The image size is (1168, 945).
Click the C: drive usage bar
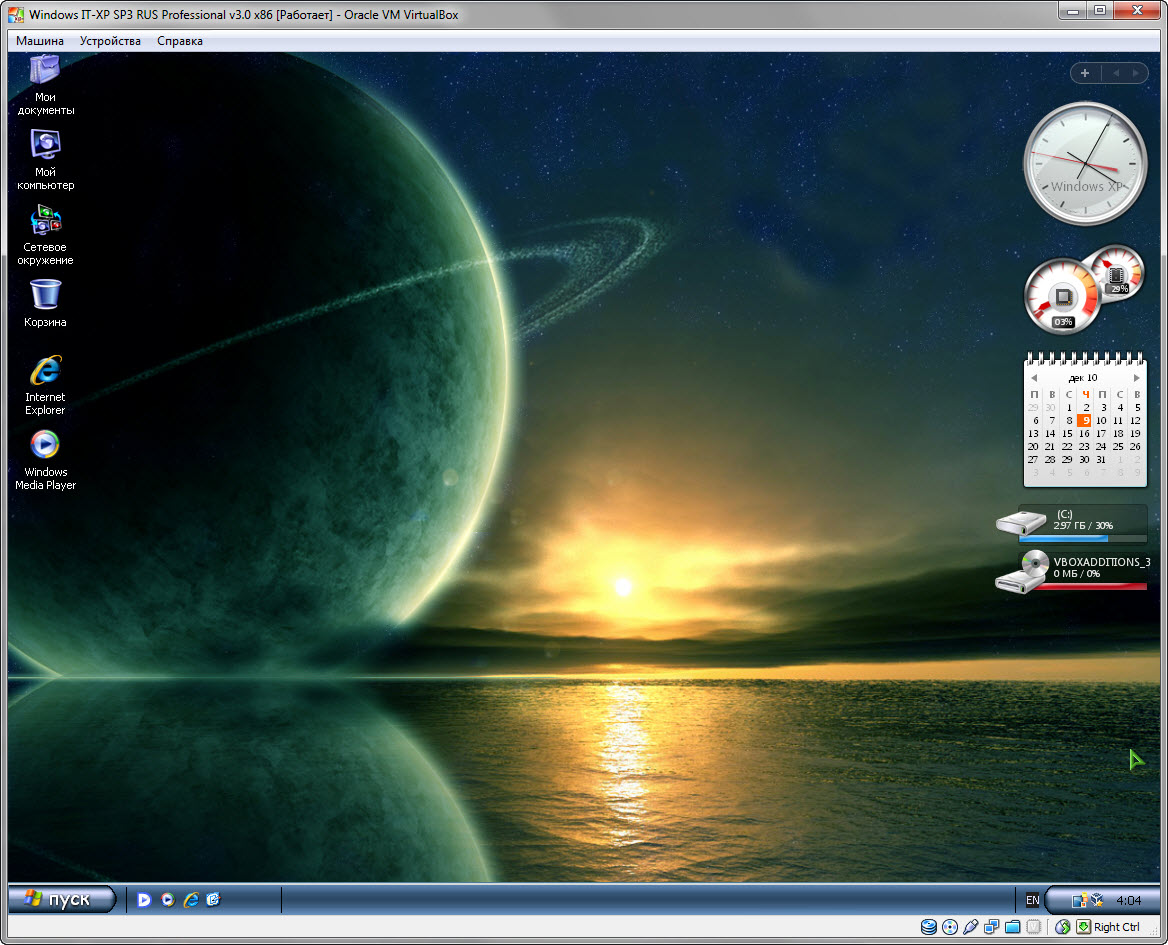pos(1082,538)
